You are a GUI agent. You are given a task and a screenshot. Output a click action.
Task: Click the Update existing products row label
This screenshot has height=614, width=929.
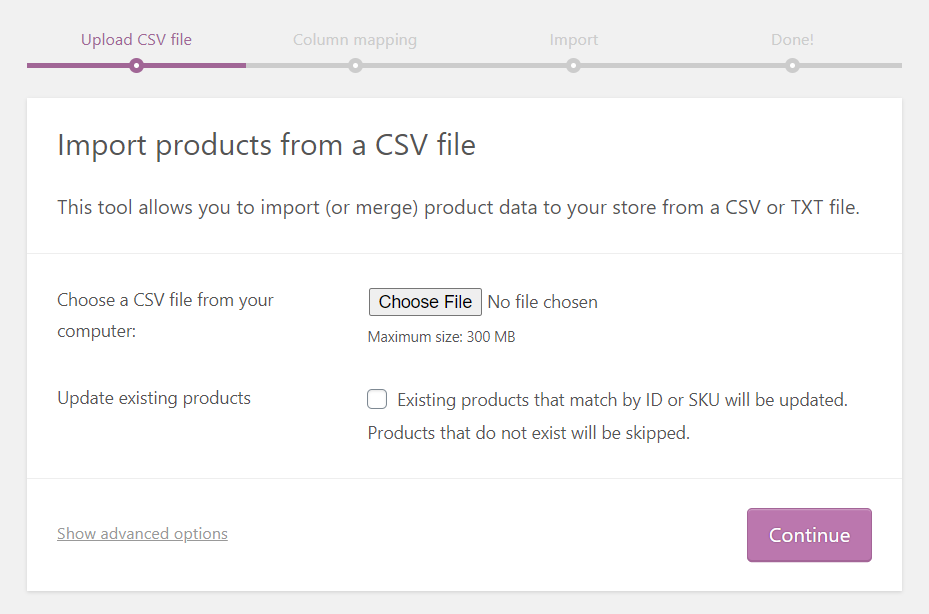(x=154, y=398)
